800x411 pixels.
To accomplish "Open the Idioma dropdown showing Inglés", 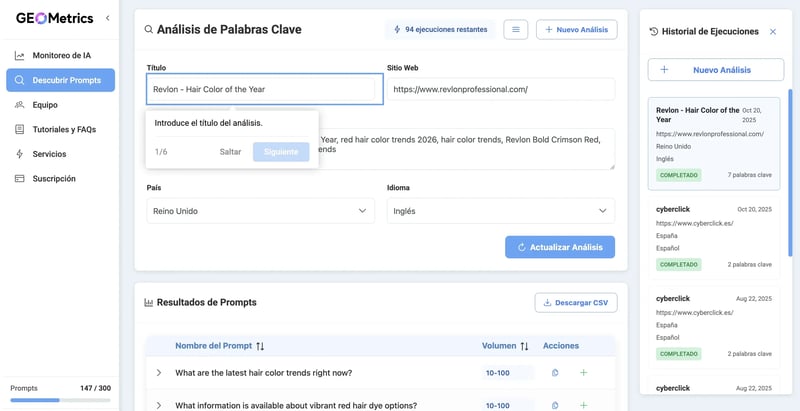I will point(500,211).
